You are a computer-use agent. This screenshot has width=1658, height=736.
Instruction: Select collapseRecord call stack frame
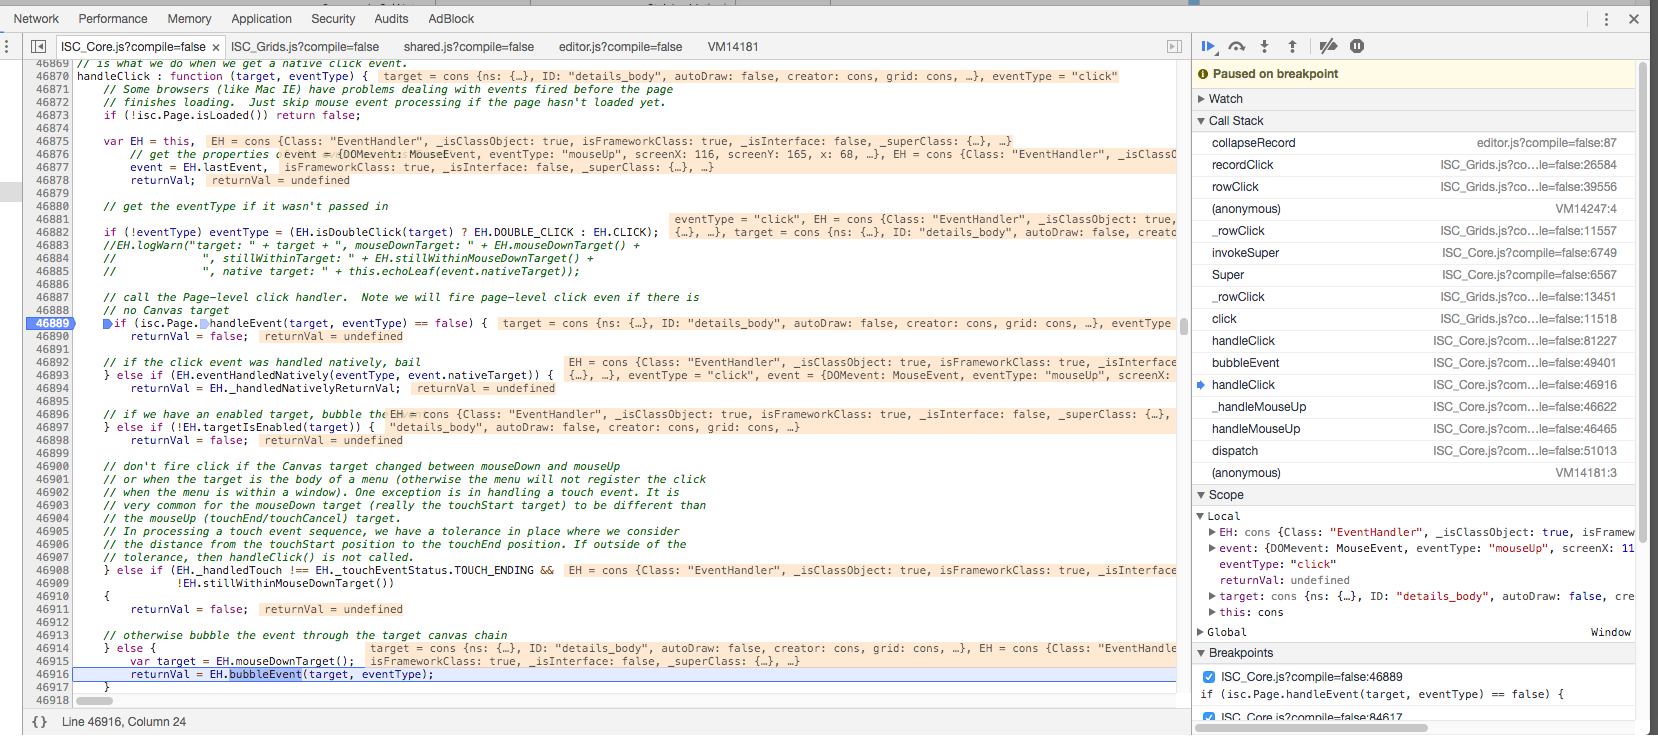(x=1253, y=143)
